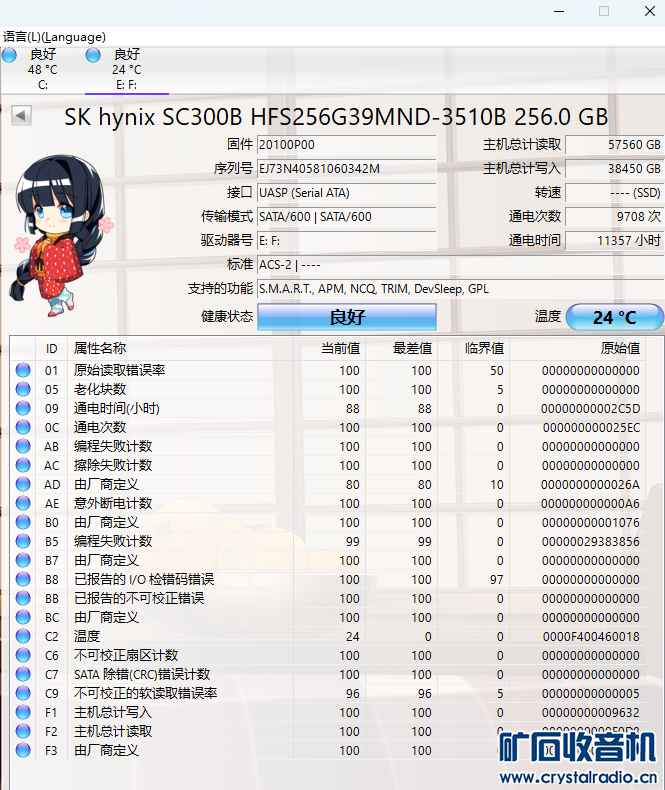The width and height of the screenshot is (665, 790).
Task: Click the transfer mode field SATA/600 | SATA/600
Action: click(347, 217)
